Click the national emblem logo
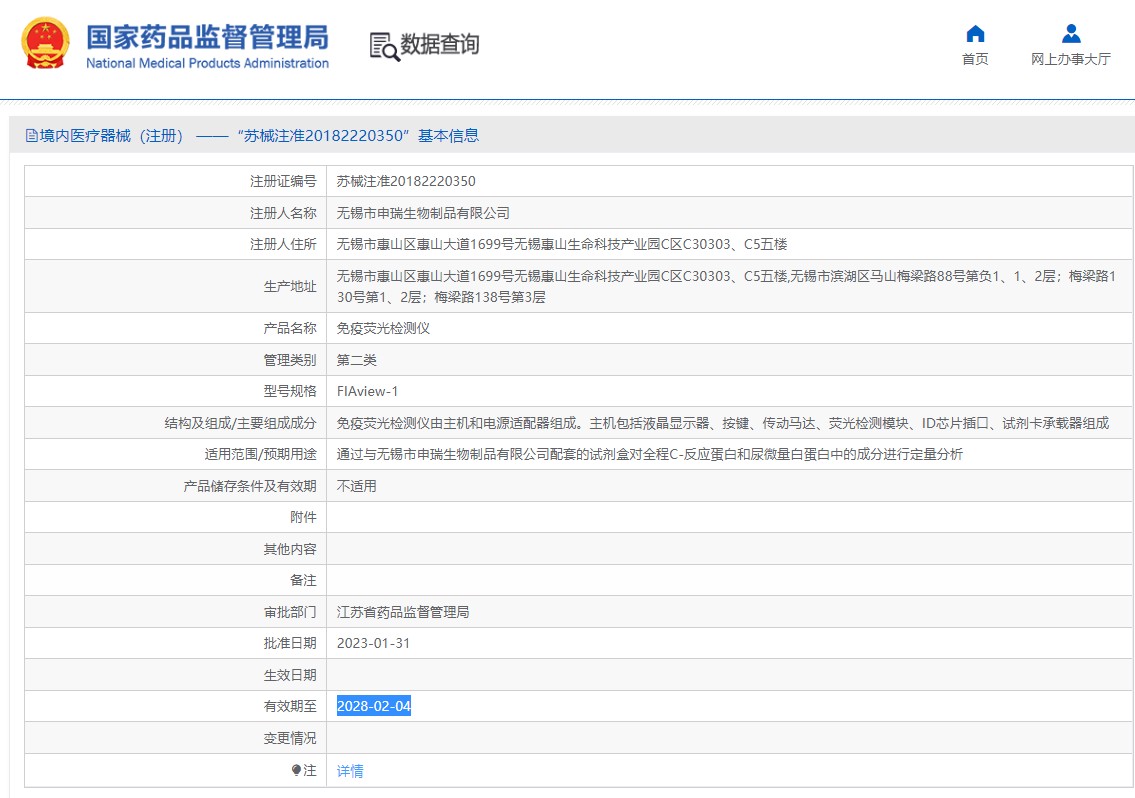Screen dimensions: 1135x798 45,43
